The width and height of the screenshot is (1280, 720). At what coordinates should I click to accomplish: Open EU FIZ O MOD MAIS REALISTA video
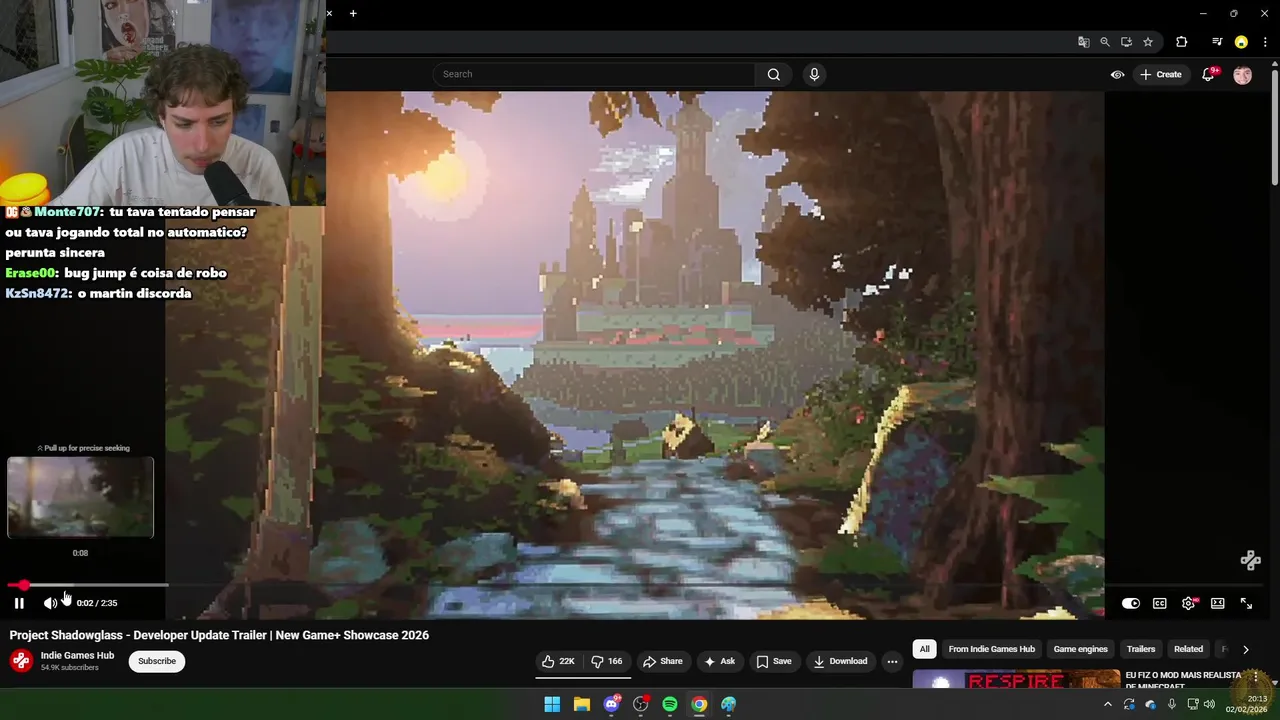[1184, 679]
